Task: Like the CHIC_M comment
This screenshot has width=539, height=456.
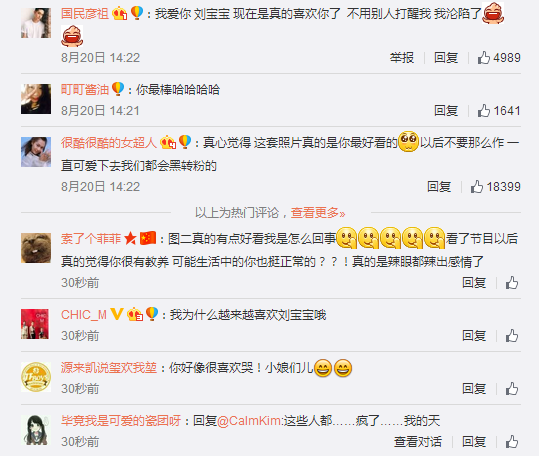Action: coord(512,336)
